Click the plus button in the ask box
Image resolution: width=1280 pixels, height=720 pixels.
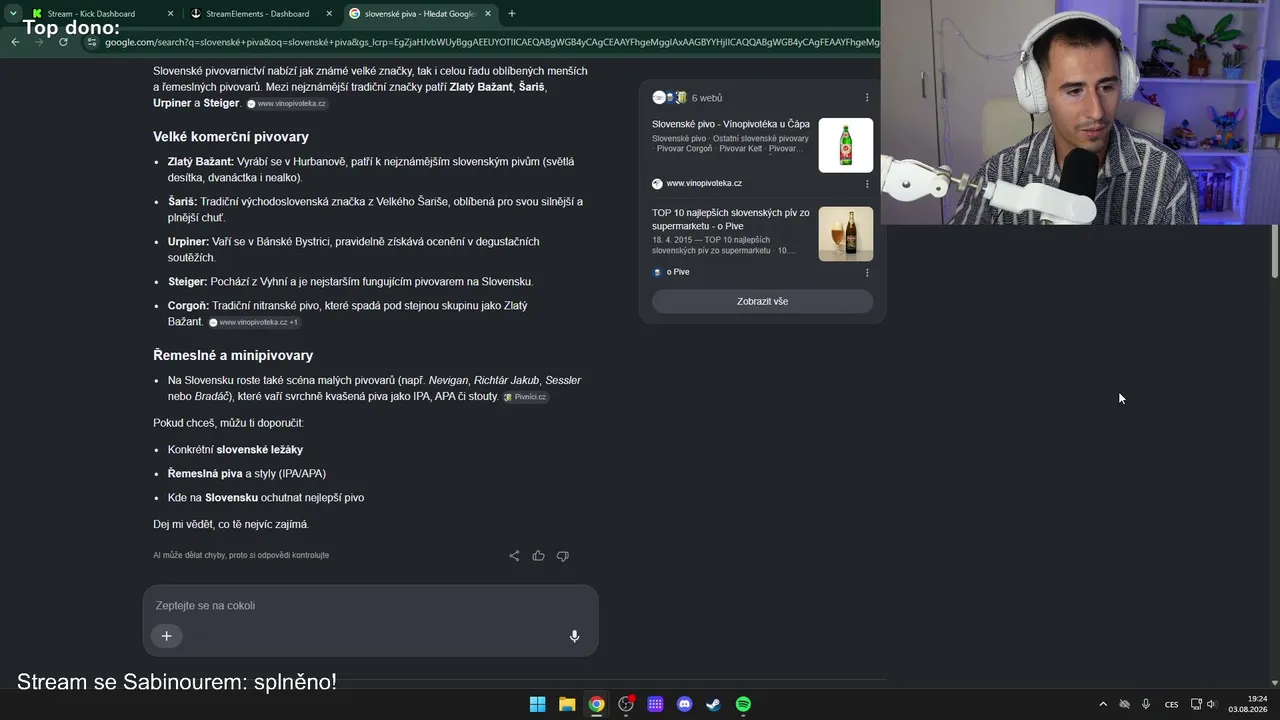click(x=167, y=636)
